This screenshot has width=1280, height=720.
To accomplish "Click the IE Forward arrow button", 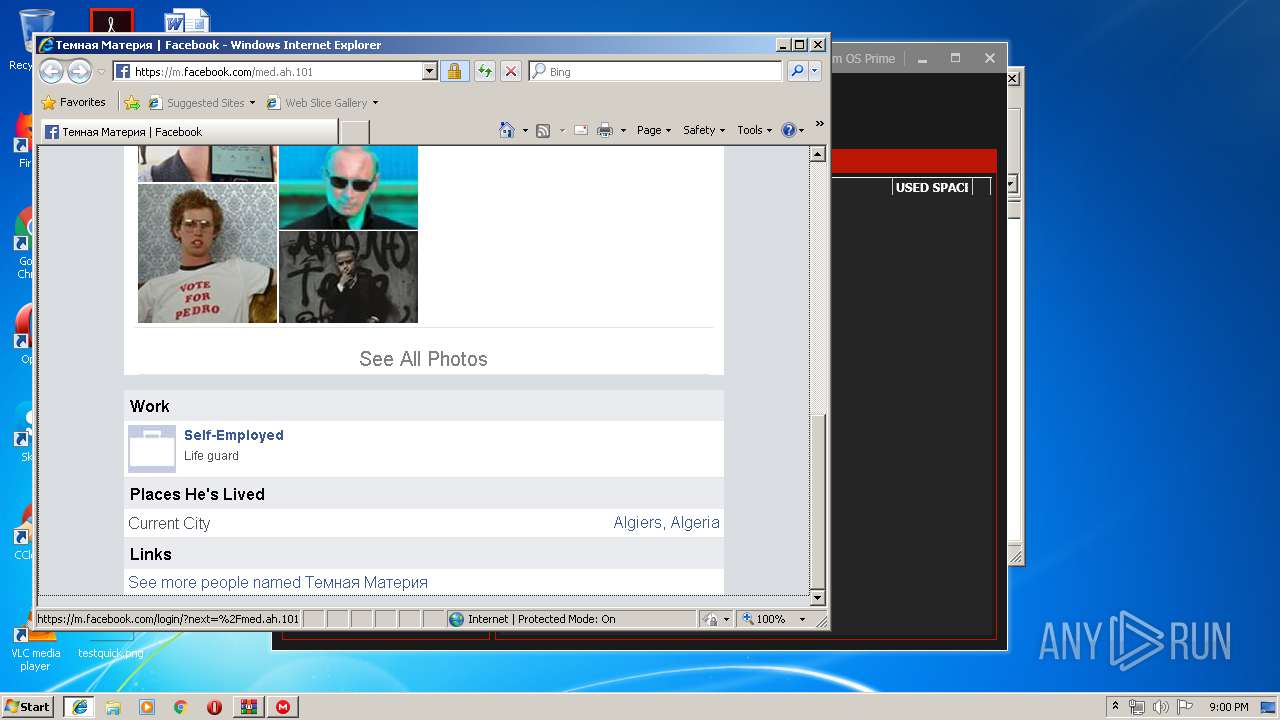I will [x=79, y=71].
